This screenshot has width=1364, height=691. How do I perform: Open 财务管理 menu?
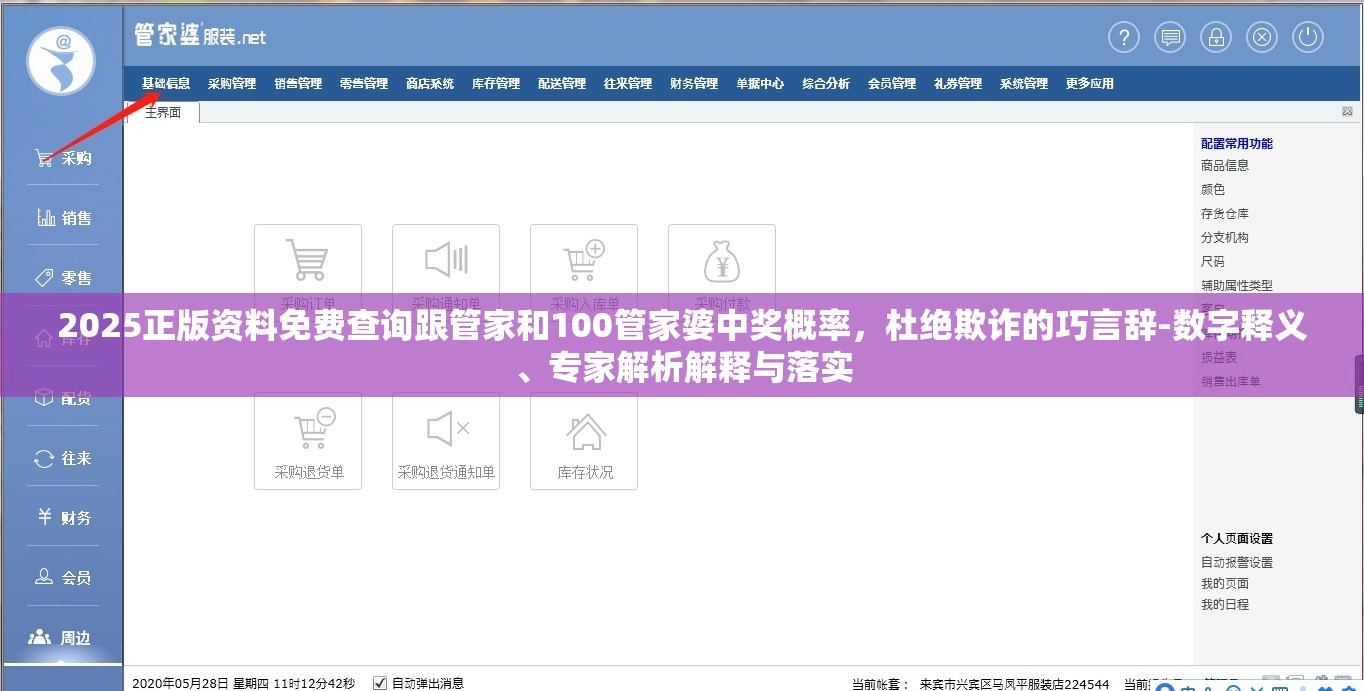tap(694, 84)
